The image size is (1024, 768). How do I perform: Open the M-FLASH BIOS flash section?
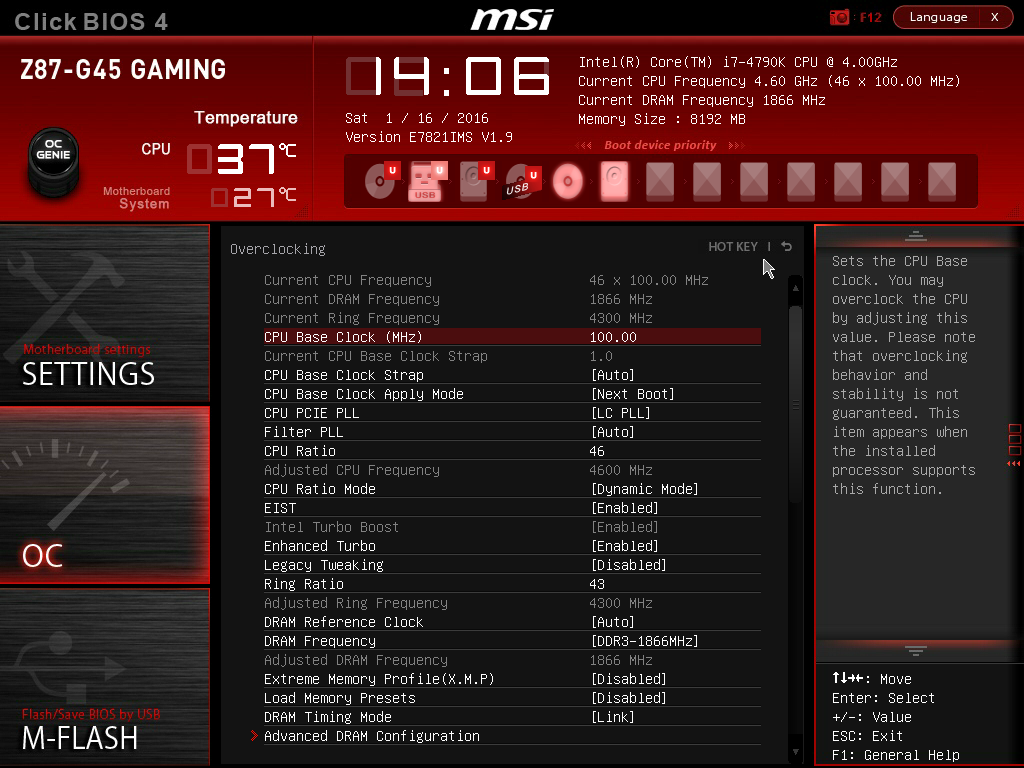pos(104,677)
